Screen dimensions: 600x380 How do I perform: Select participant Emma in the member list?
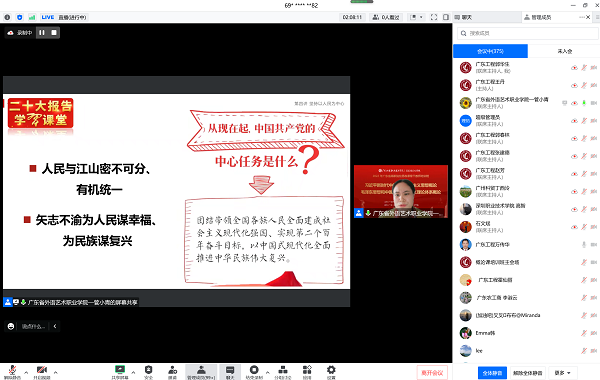coord(526,333)
